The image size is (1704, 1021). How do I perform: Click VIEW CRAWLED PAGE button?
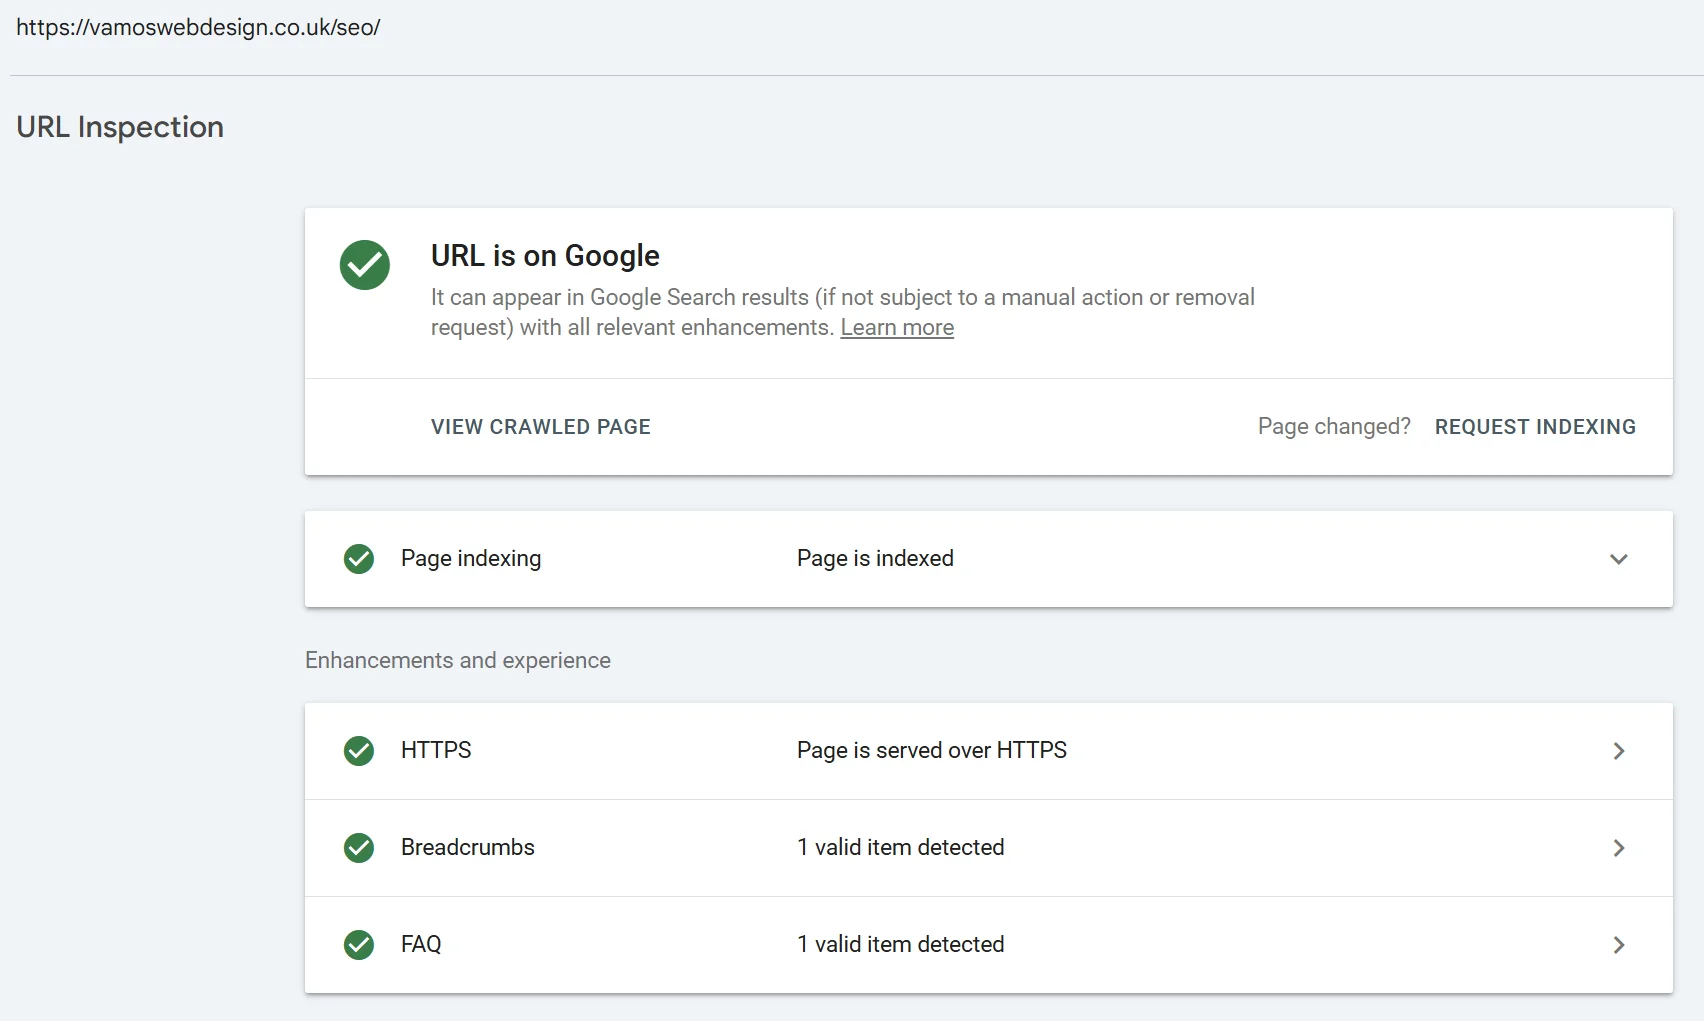(x=541, y=427)
